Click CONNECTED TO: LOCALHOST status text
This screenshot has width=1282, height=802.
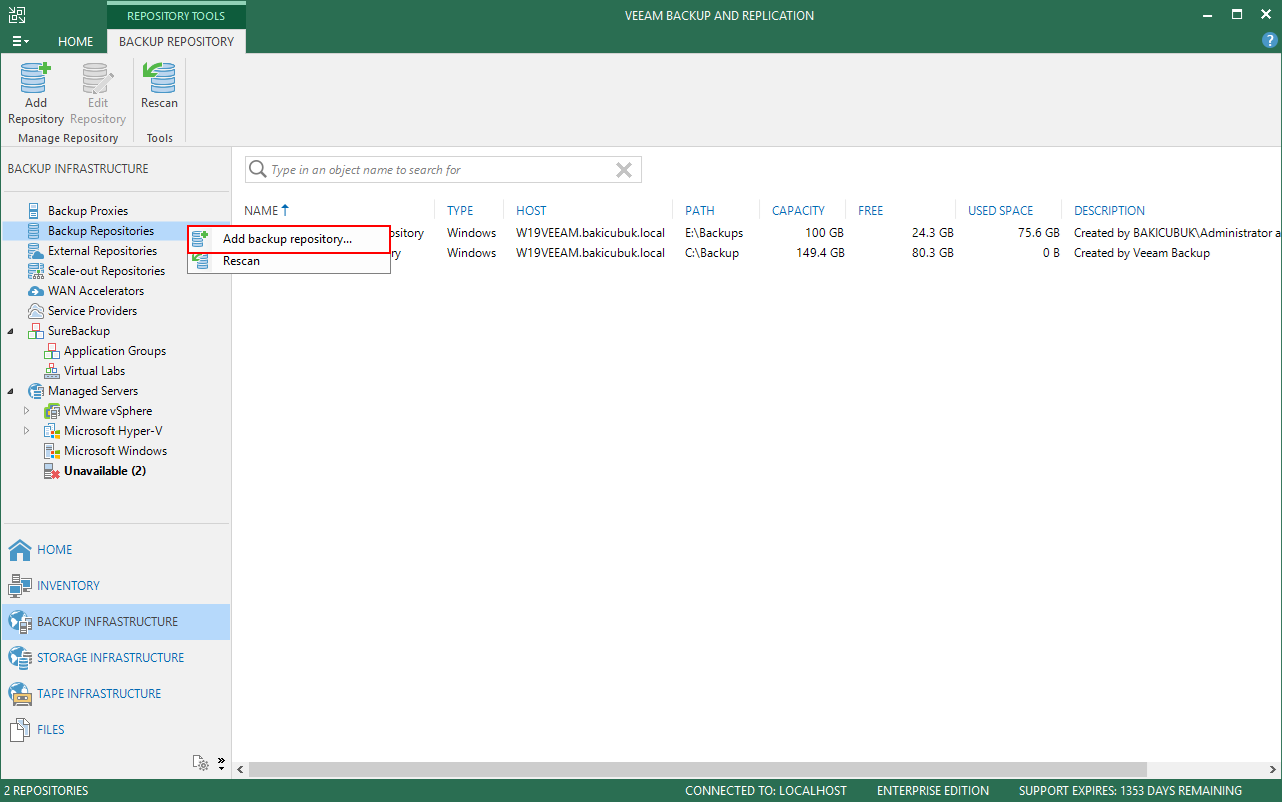click(x=766, y=791)
